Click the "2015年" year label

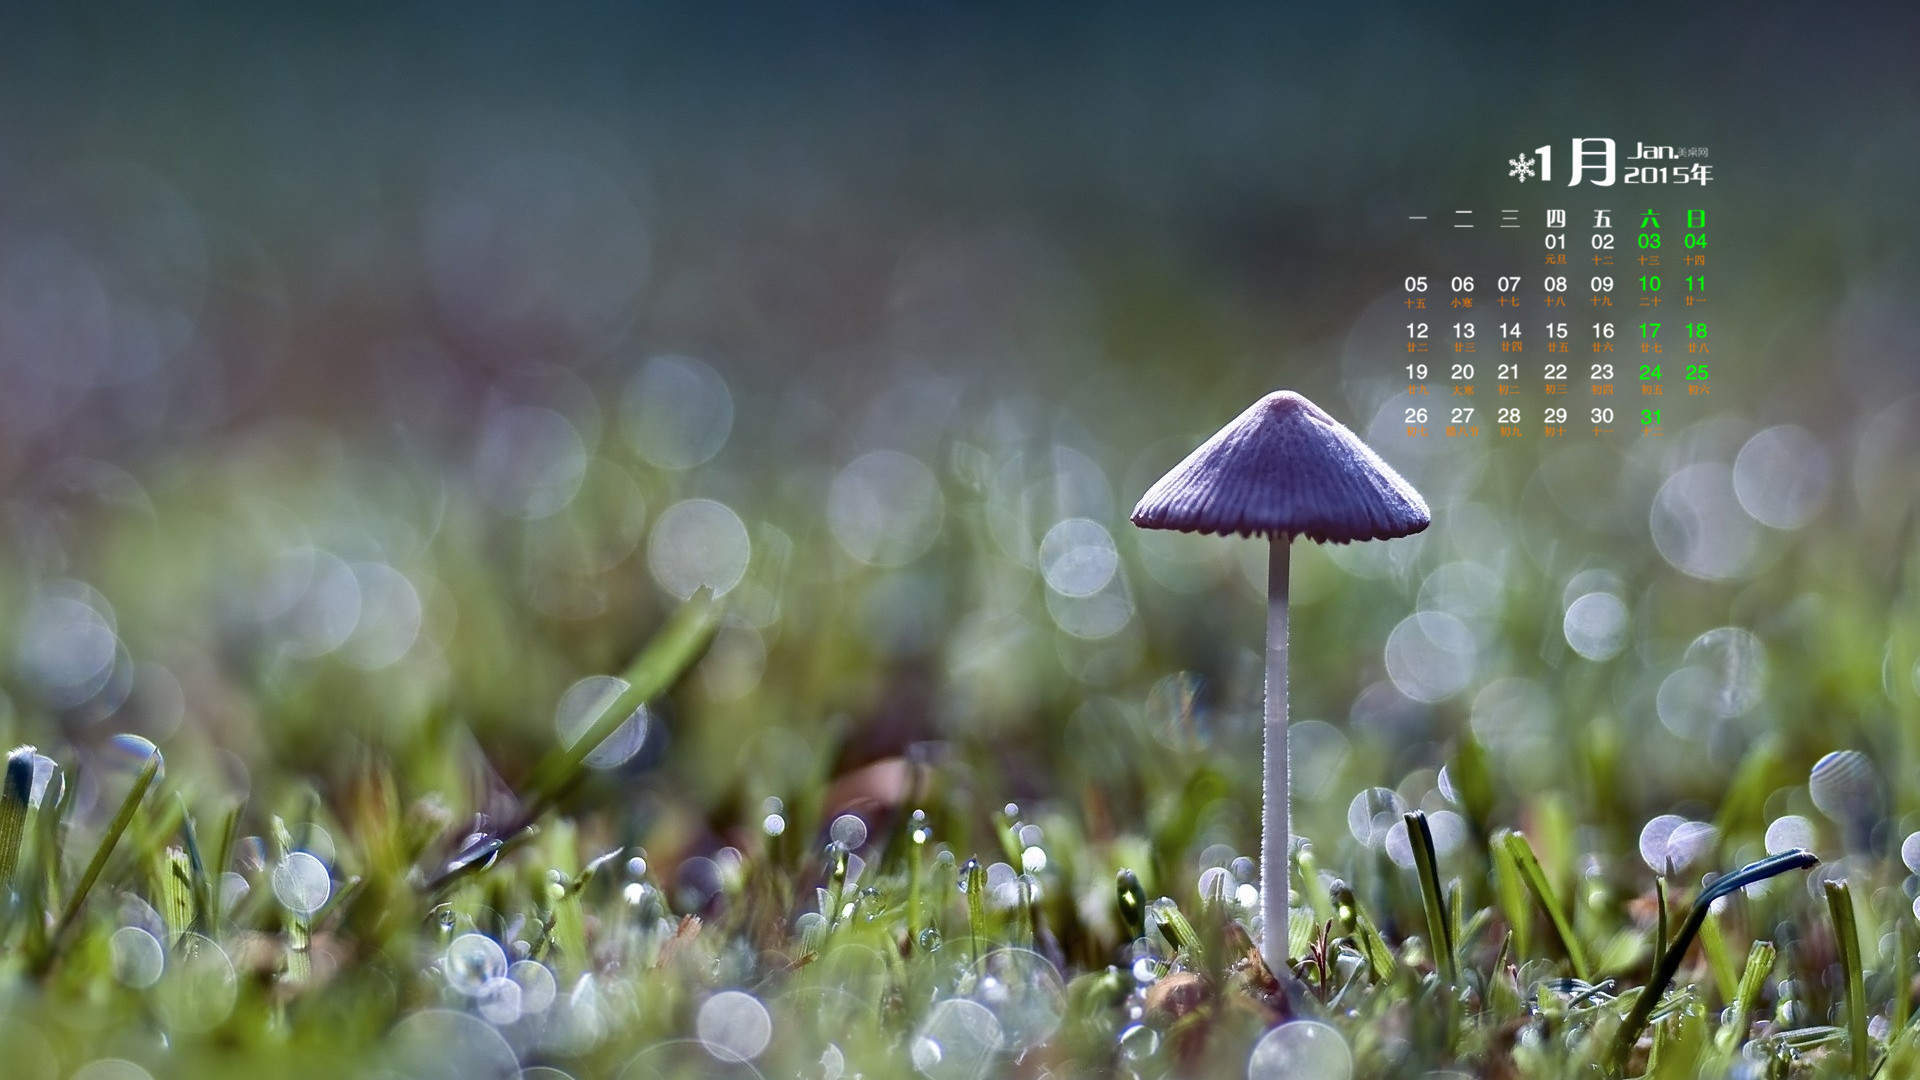pyautogui.click(x=1668, y=175)
